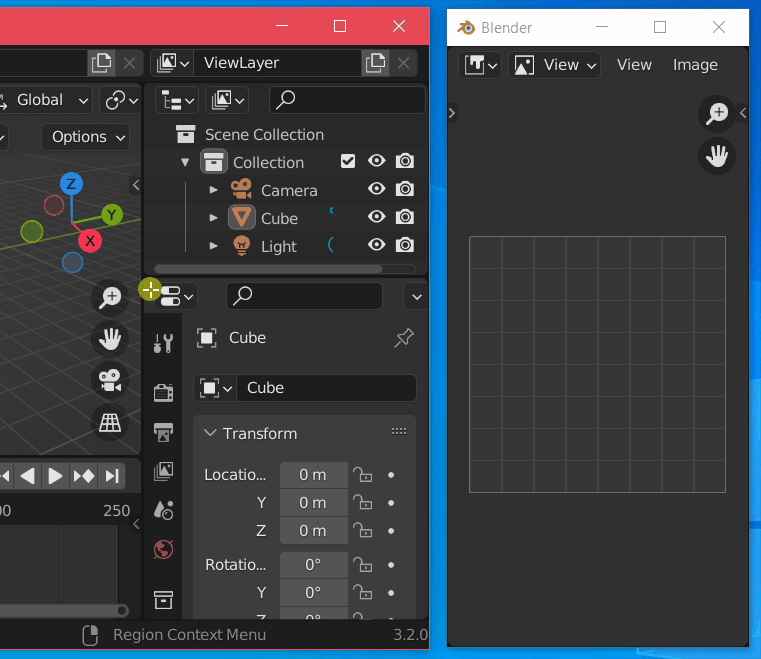The image size is (761, 659).
Task: Open the Output properties tab
Action: (x=164, y=432)
